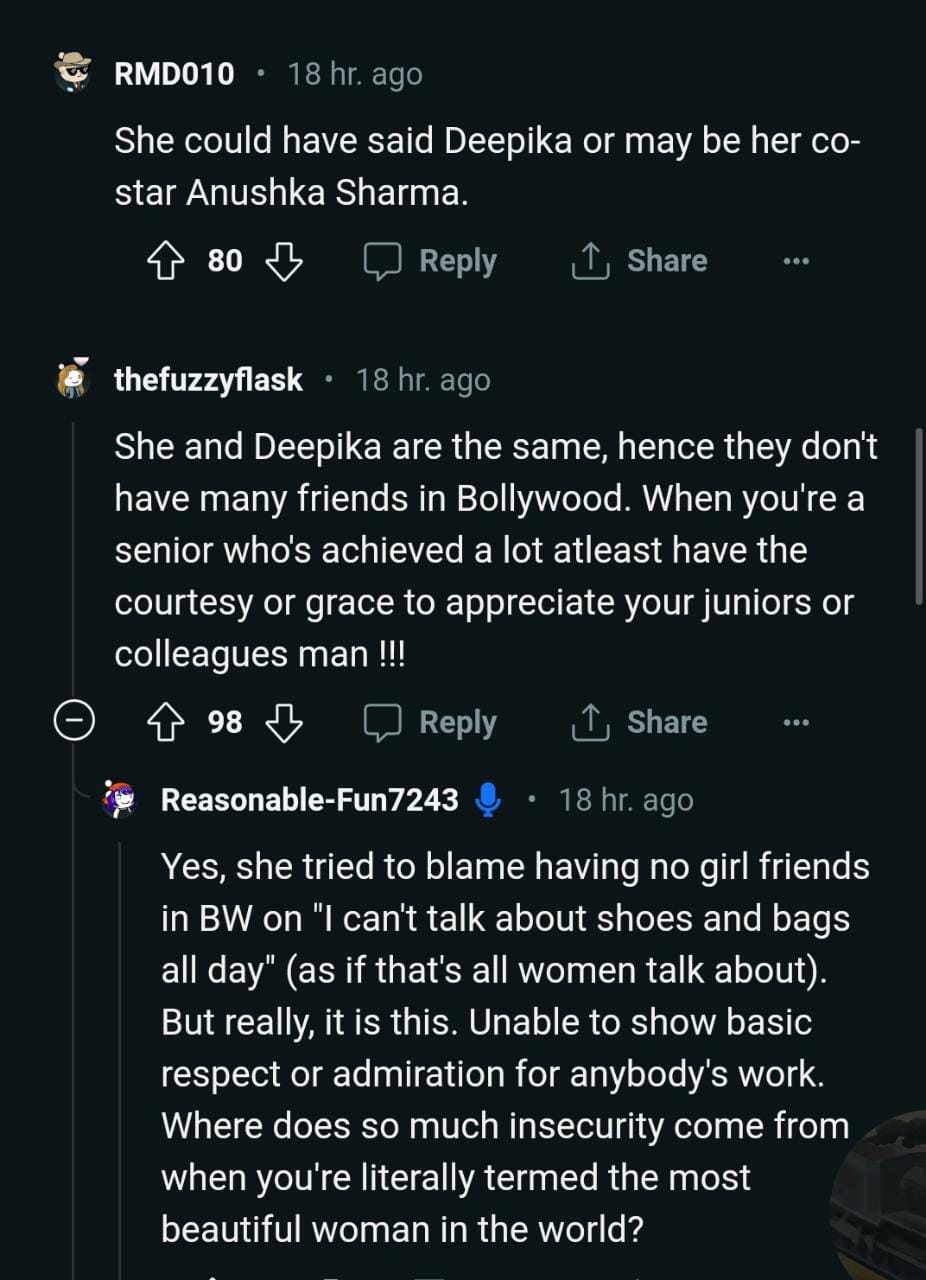Reply to thefuzzyflask's comment
This screenshot has width=926, height=1280.
click(430, 723)
